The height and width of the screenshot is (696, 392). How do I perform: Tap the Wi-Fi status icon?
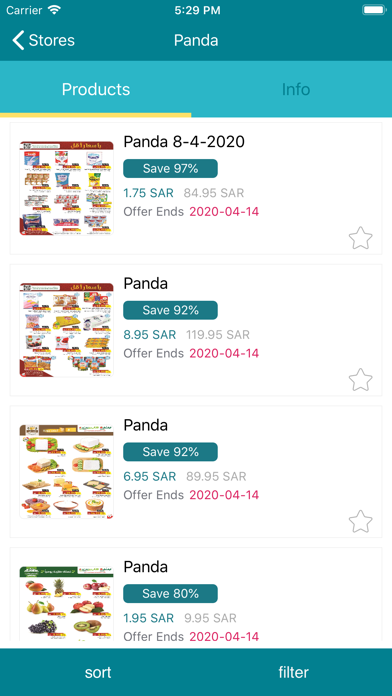pos(55,10)
